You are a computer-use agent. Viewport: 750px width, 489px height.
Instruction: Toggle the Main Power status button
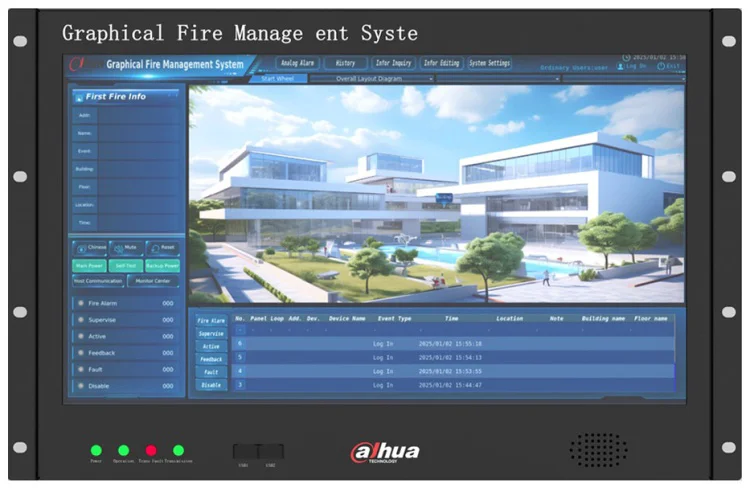coord(89,266)
